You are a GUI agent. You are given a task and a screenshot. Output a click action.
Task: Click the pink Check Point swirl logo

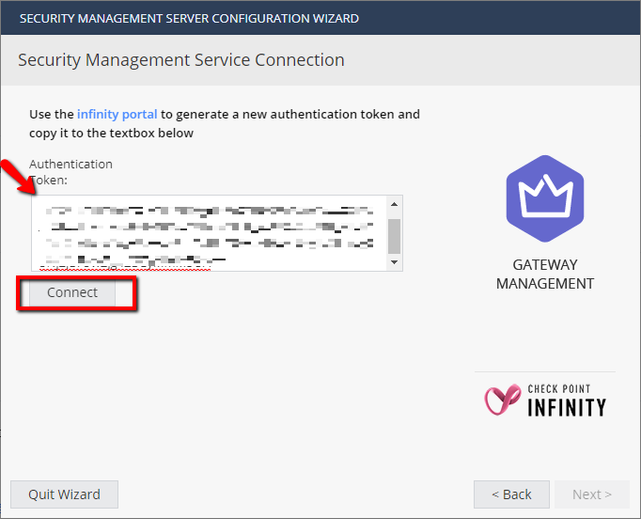pos(501,399)
